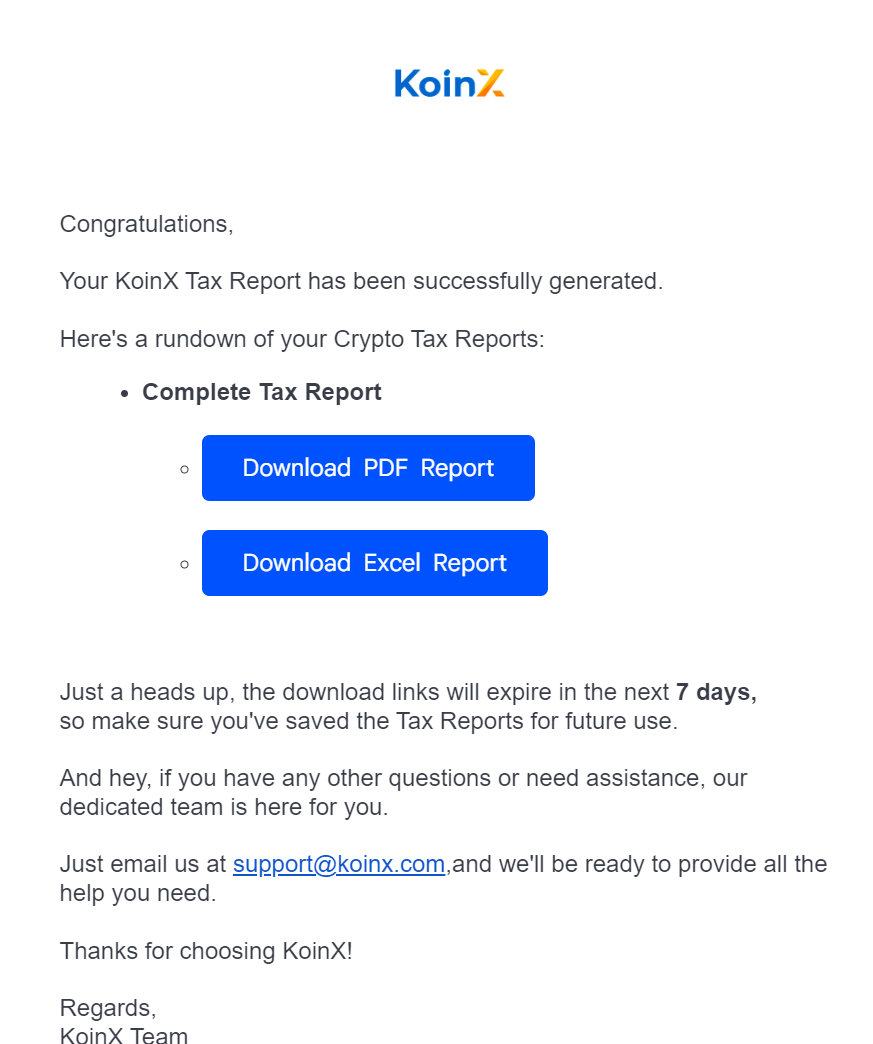The height and width of the screenshot is (1044, 873).
Task: Click the "successfully generated" confirmation sentence
Action: 361,281
